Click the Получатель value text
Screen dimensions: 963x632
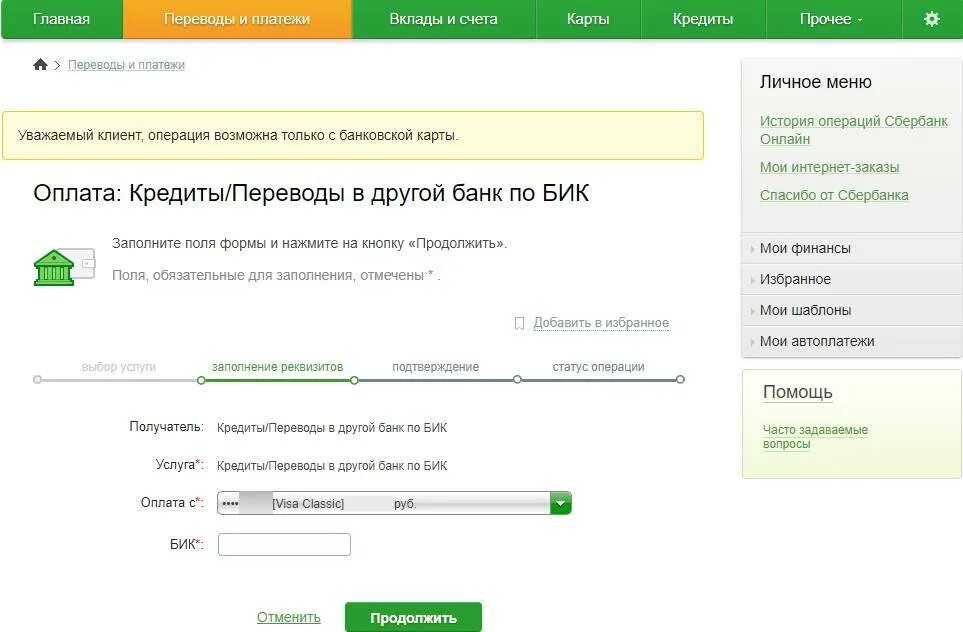point(332,427)
